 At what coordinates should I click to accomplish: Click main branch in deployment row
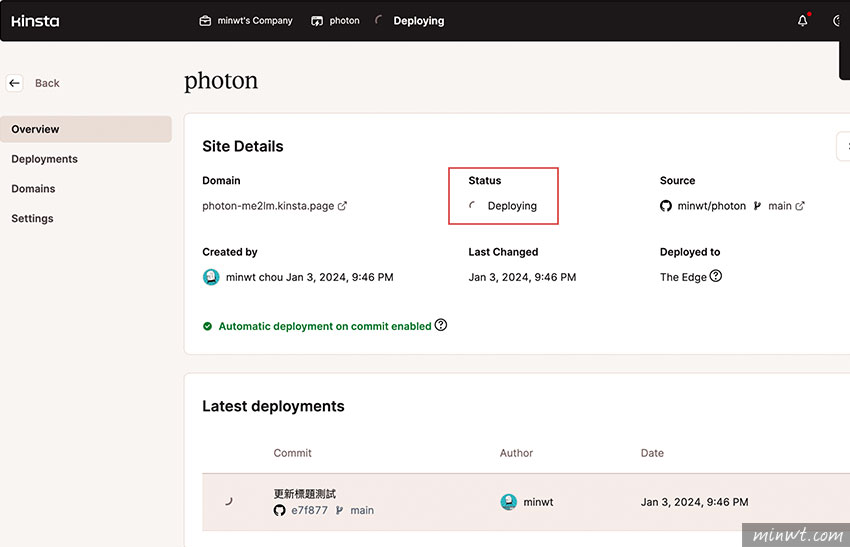coord(362,510)
